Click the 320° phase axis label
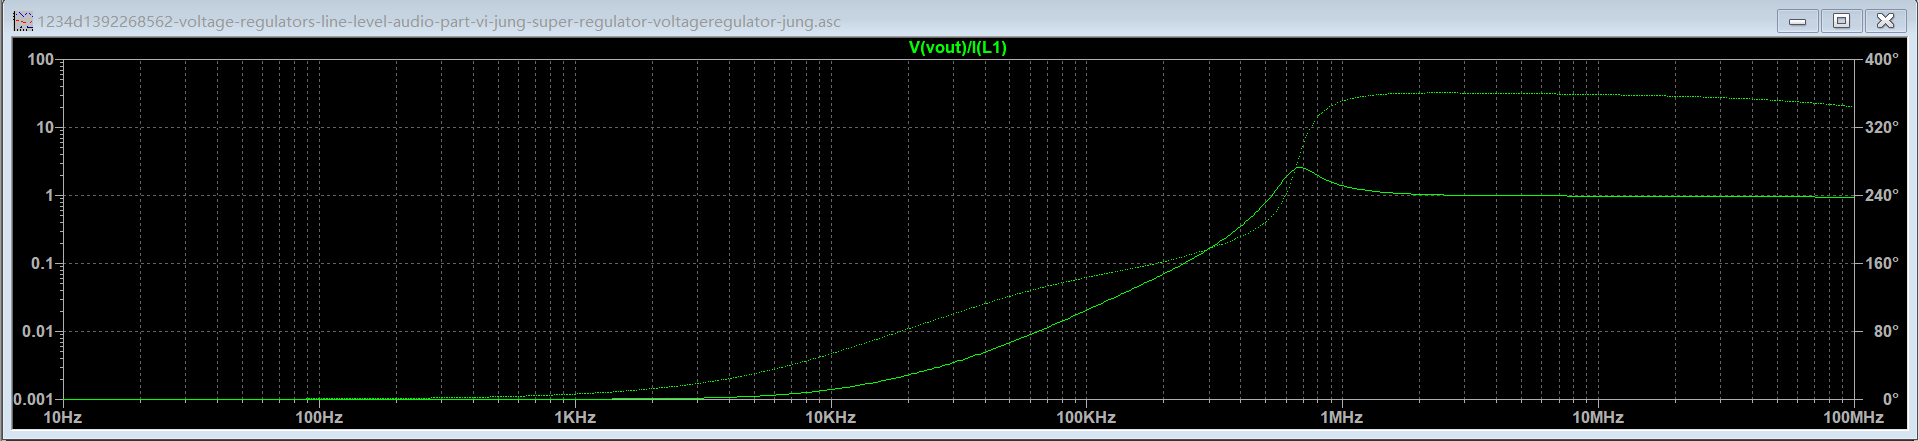 click(1882, 127)
